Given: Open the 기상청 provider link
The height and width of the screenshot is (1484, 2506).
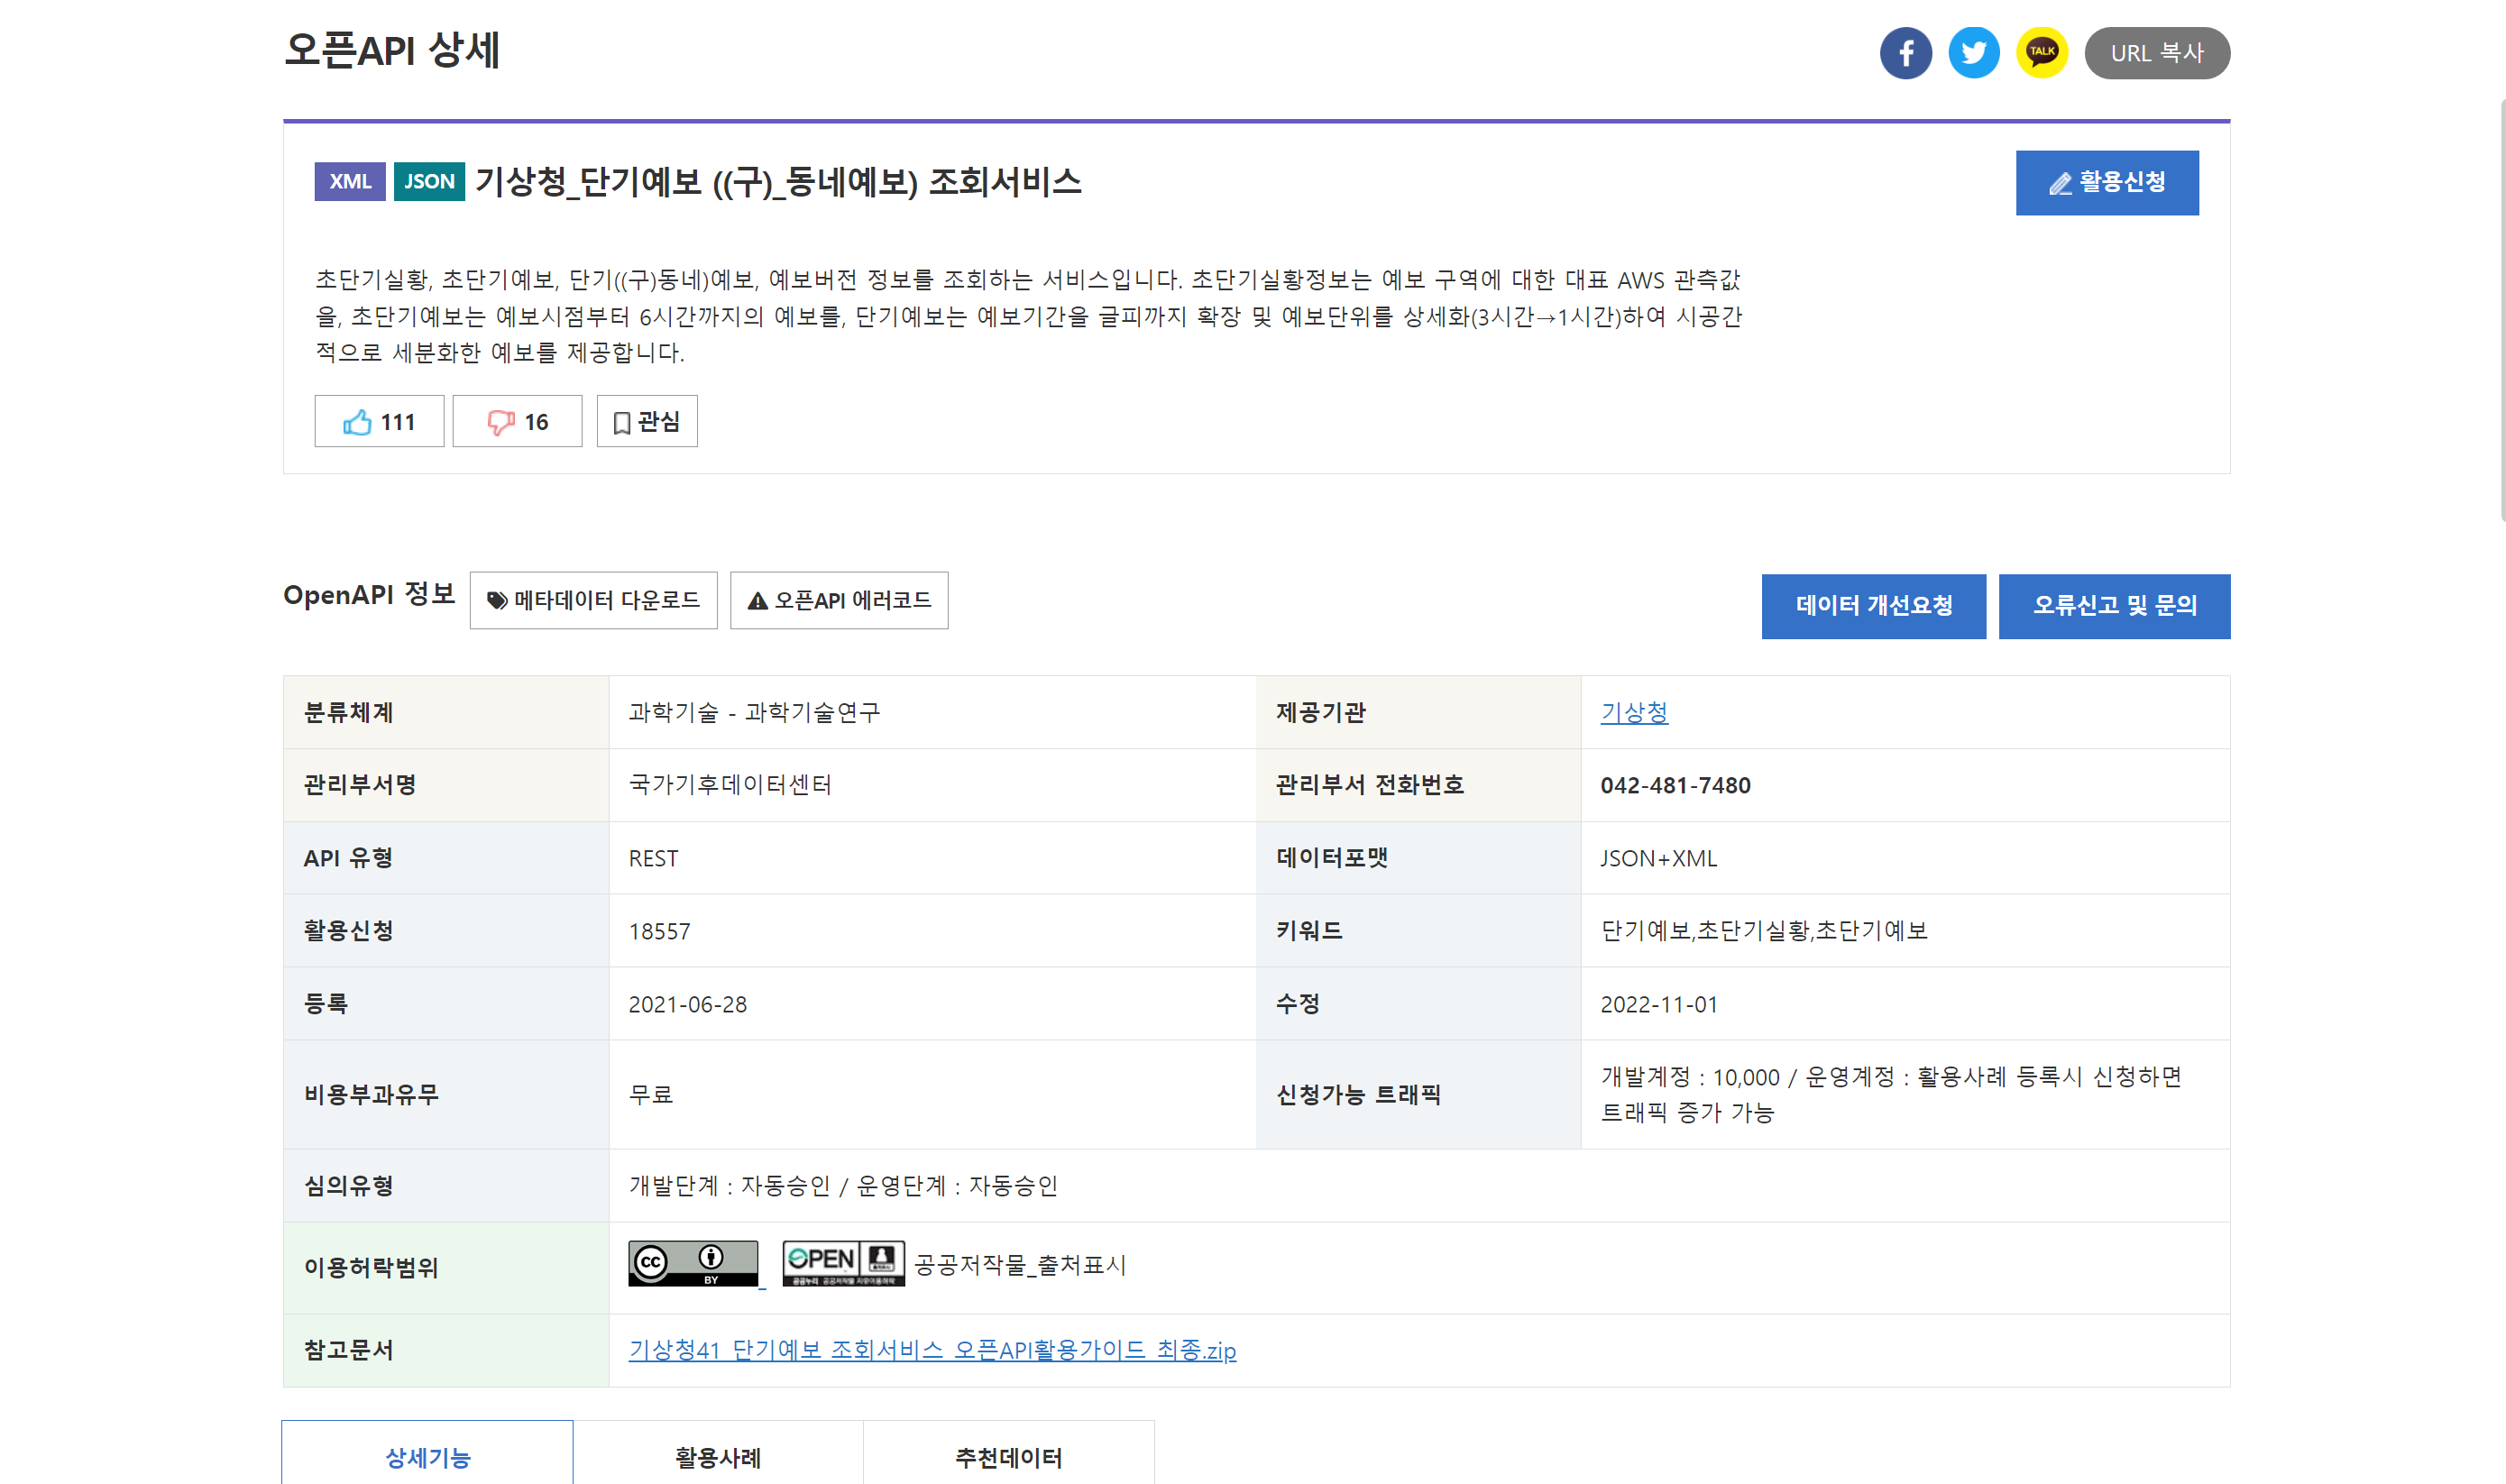Looking at the screenshot, I should tap(1633, 712).
